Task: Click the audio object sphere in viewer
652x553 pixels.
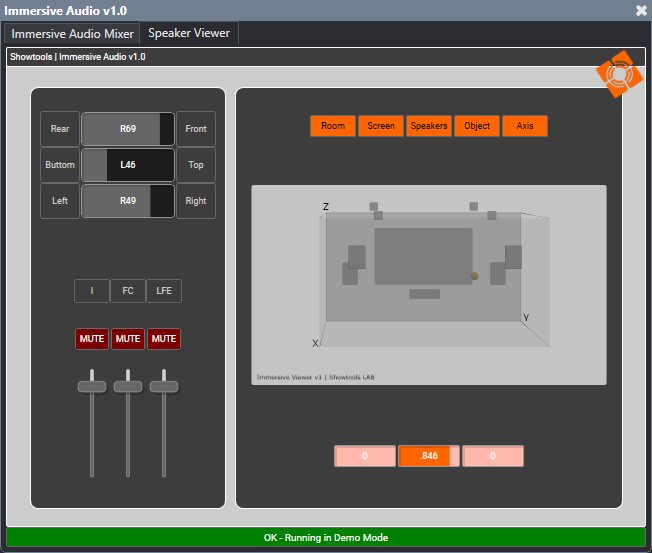Action: [474, 276]
